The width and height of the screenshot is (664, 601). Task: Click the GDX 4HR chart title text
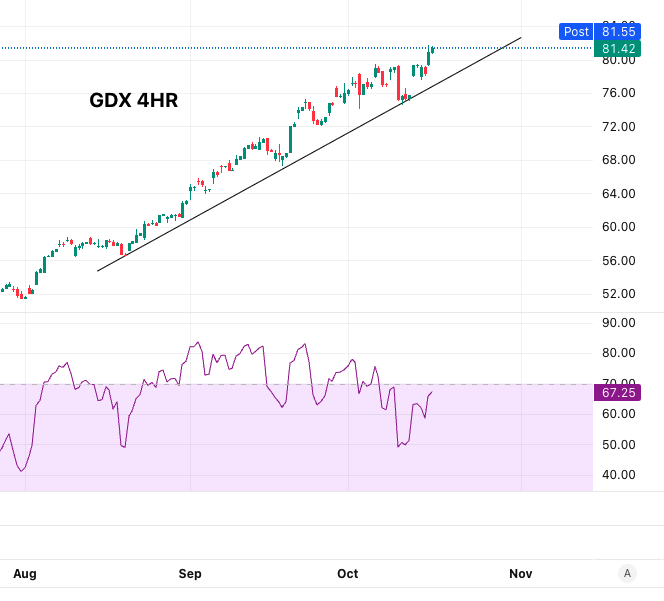134,100
